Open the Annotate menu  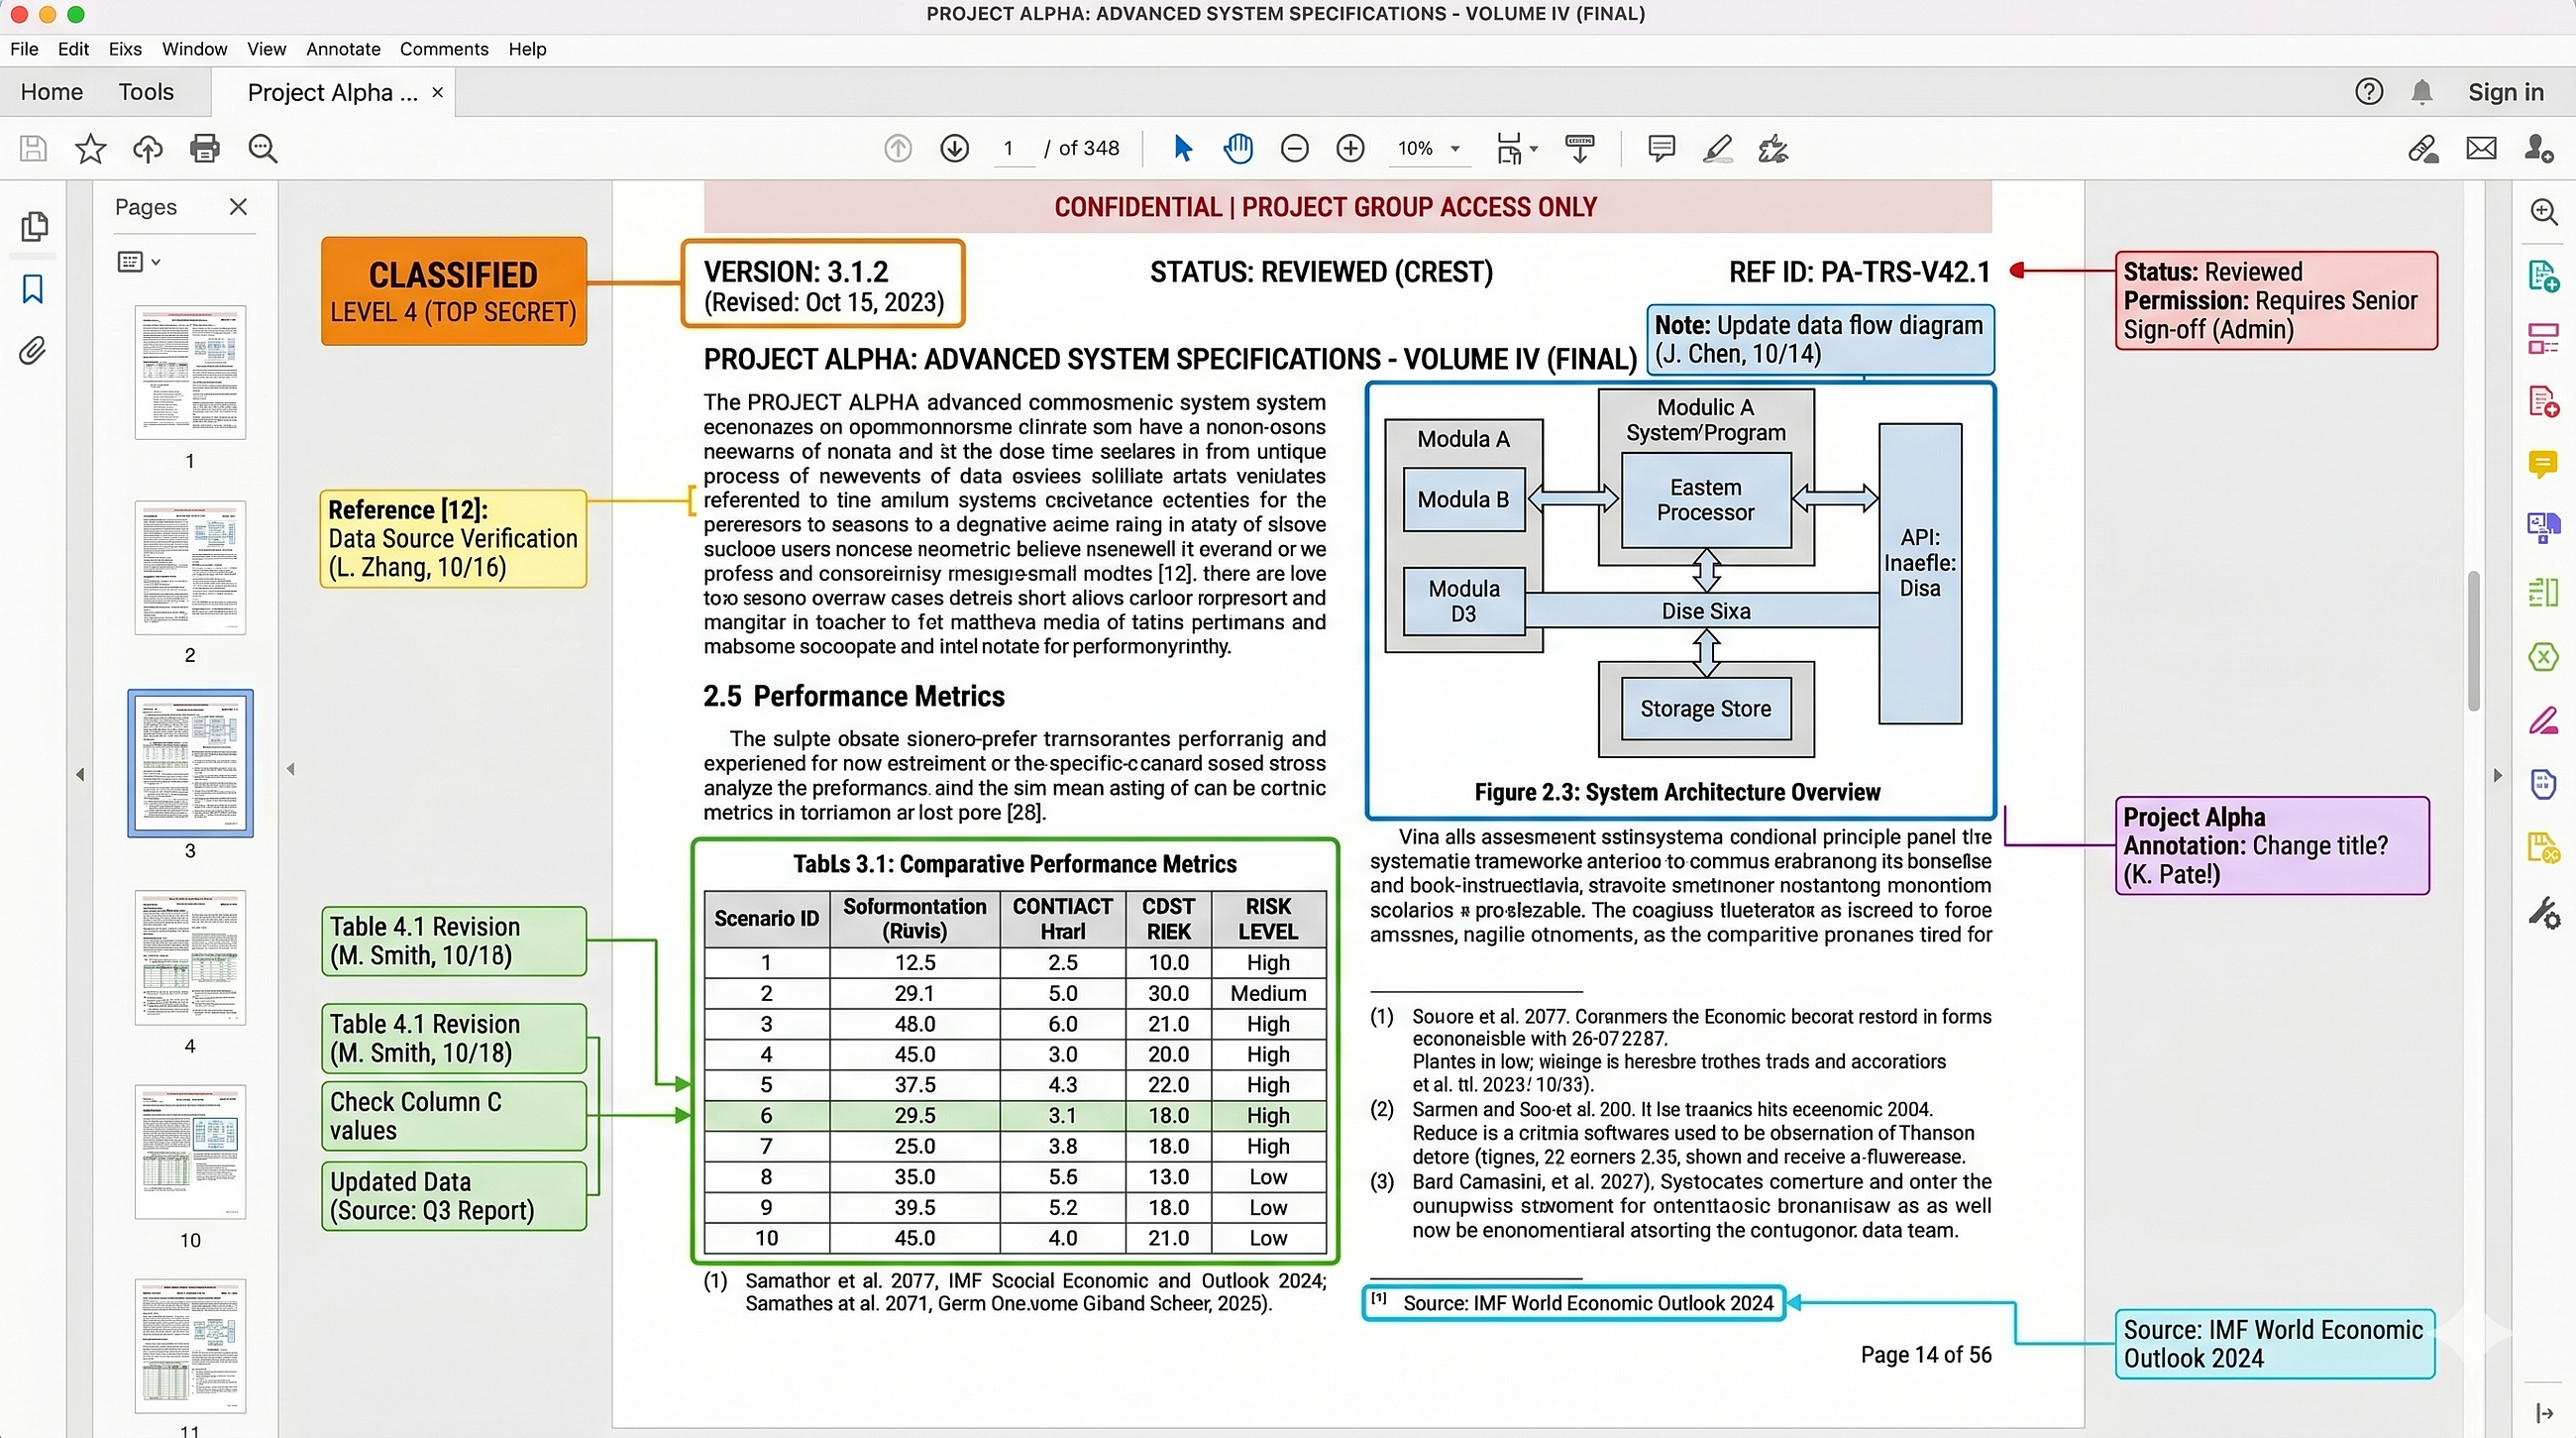pos(343,49)
